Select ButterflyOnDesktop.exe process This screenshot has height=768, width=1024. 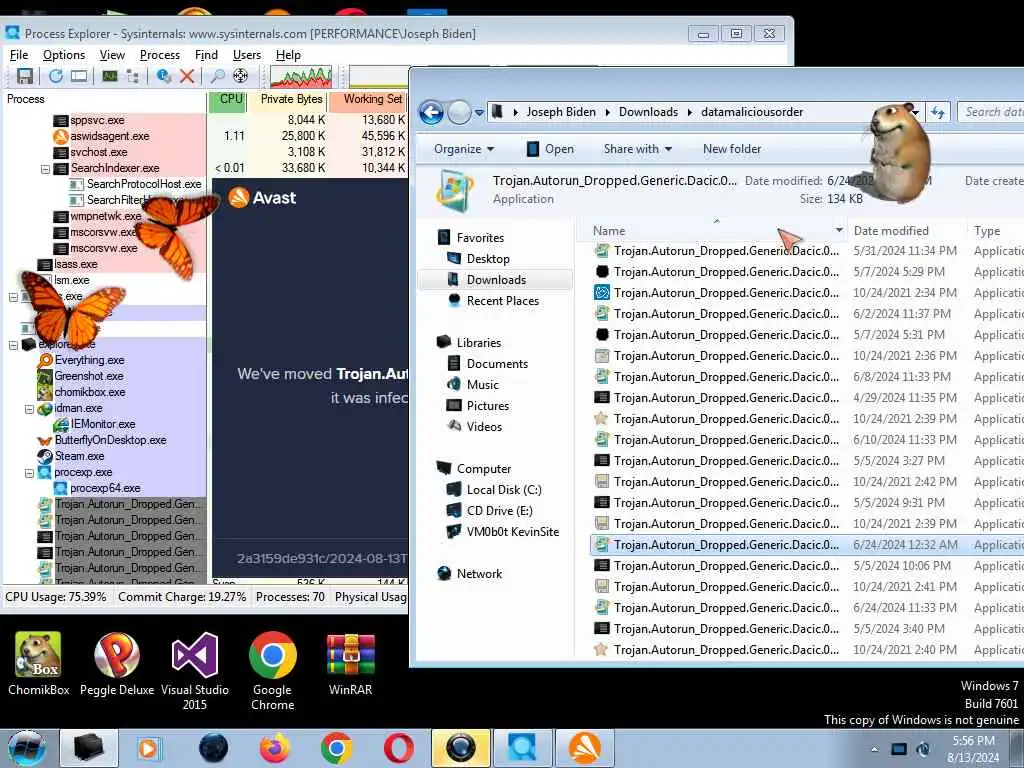[110, 440]
